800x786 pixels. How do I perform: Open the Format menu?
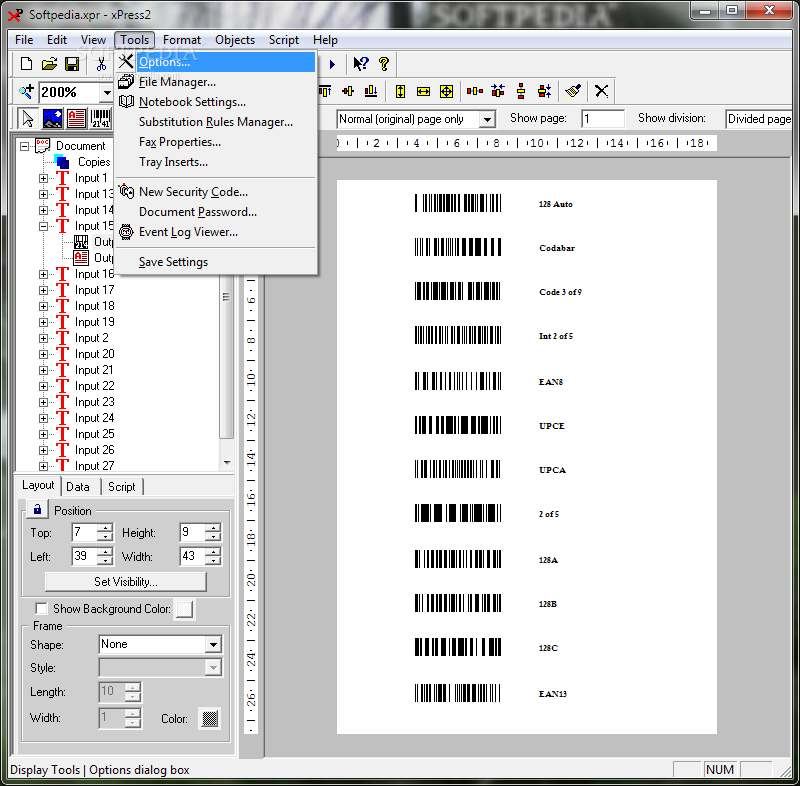pos(182,40)
